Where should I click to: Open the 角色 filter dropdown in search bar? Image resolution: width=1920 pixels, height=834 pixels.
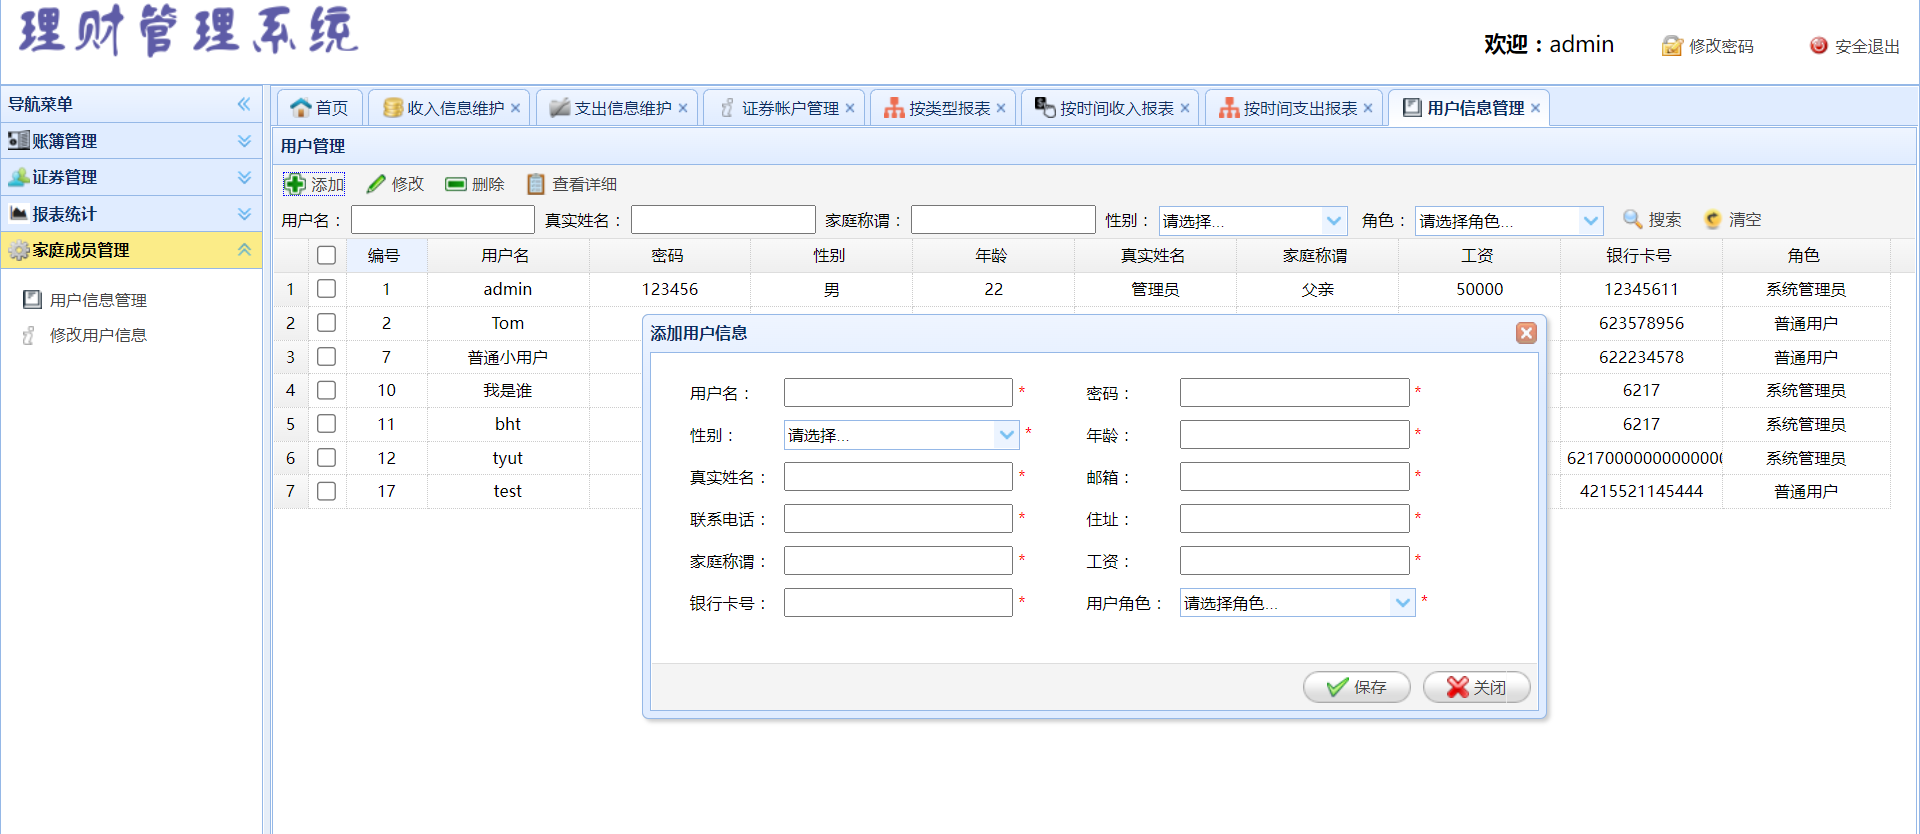coord(1590,220)
